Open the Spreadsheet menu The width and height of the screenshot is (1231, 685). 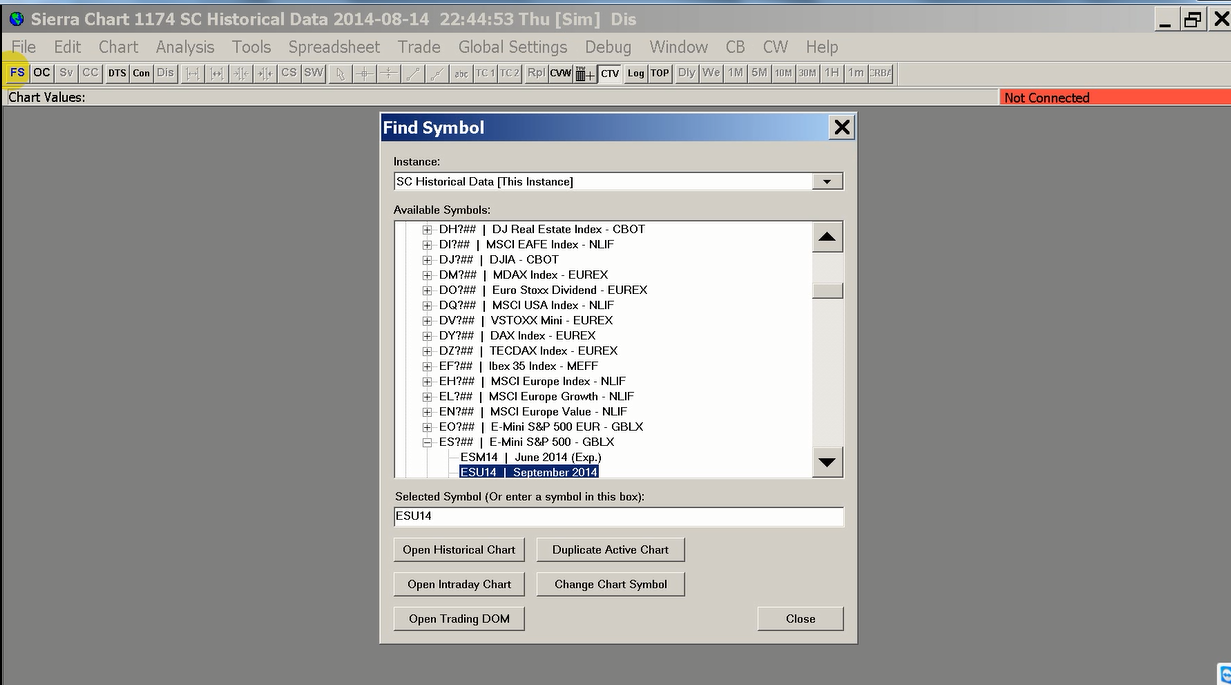click(334, 47)
